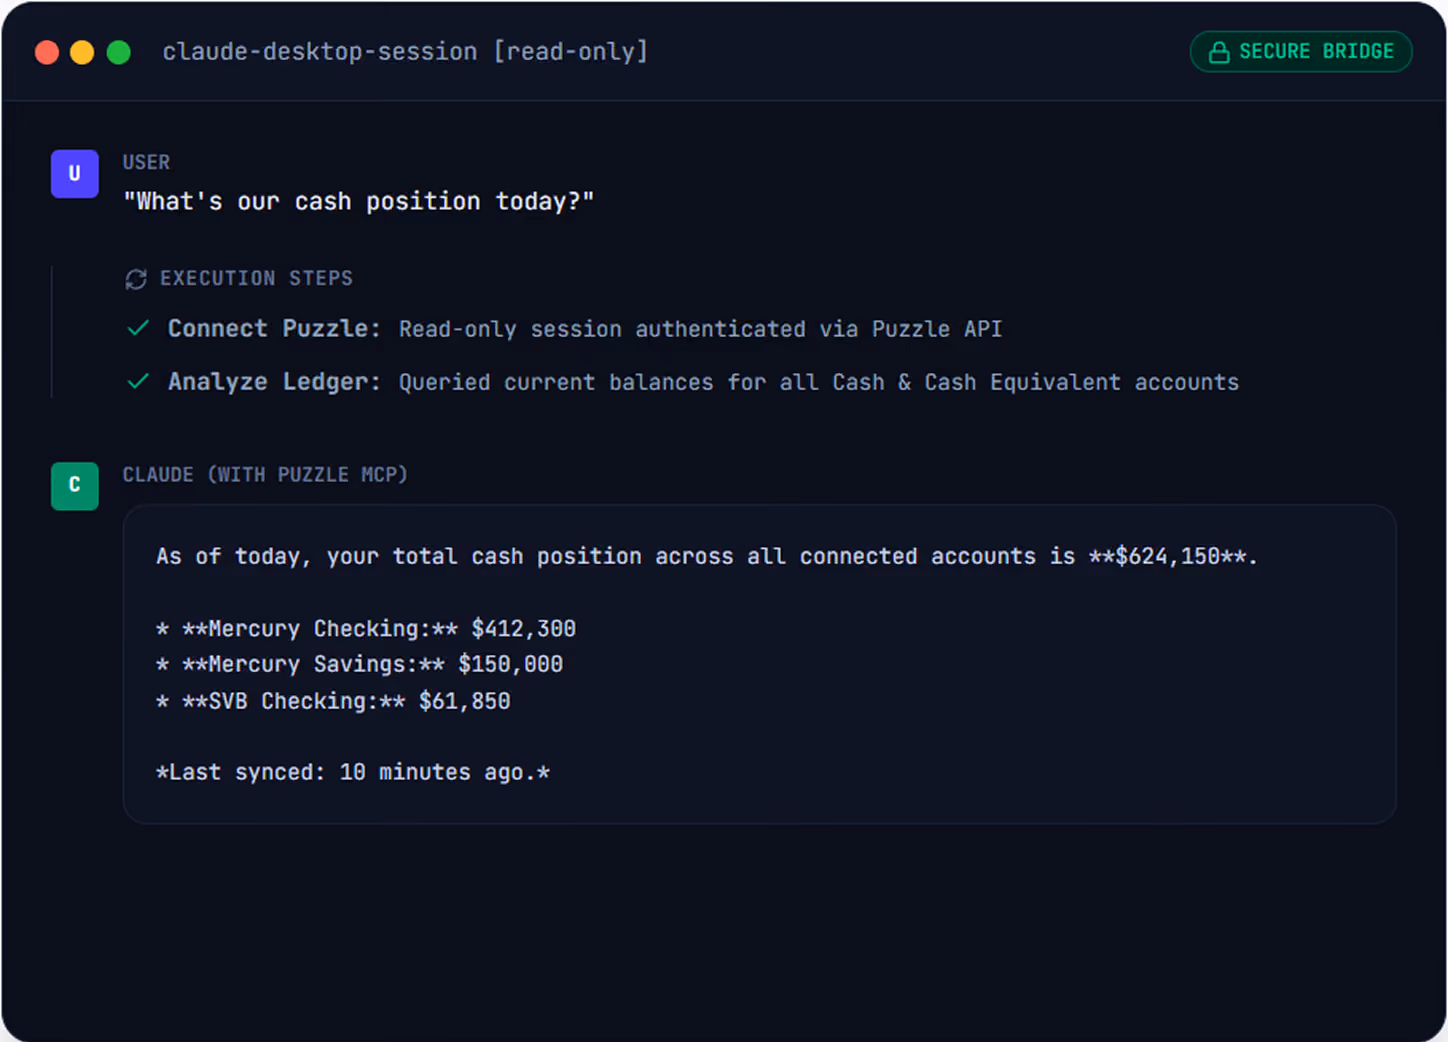Click the checkmark next to Connect Puzzle
1448x1042 pixels.
[139, 328]
